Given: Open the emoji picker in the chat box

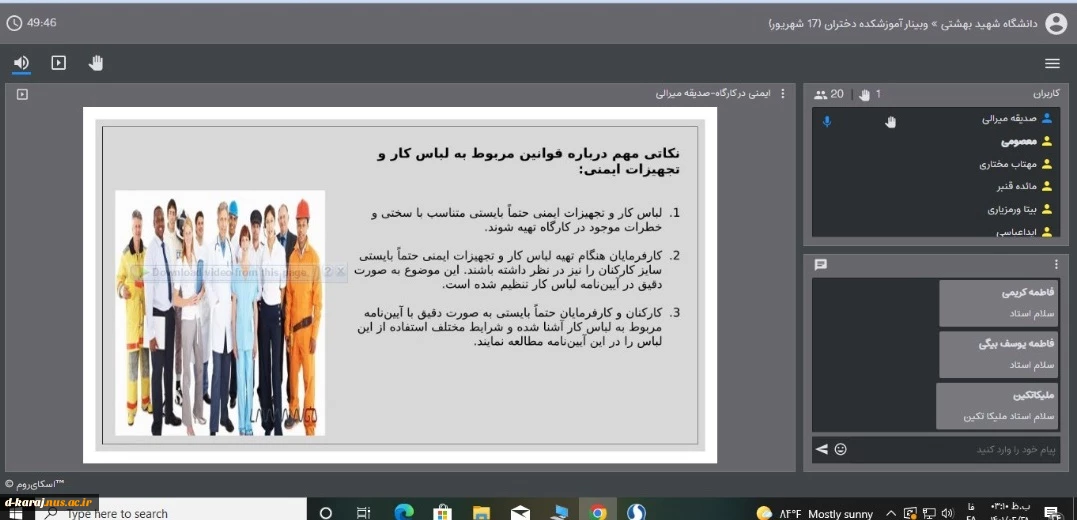Looking at the screenshot, I should [841, 450].
